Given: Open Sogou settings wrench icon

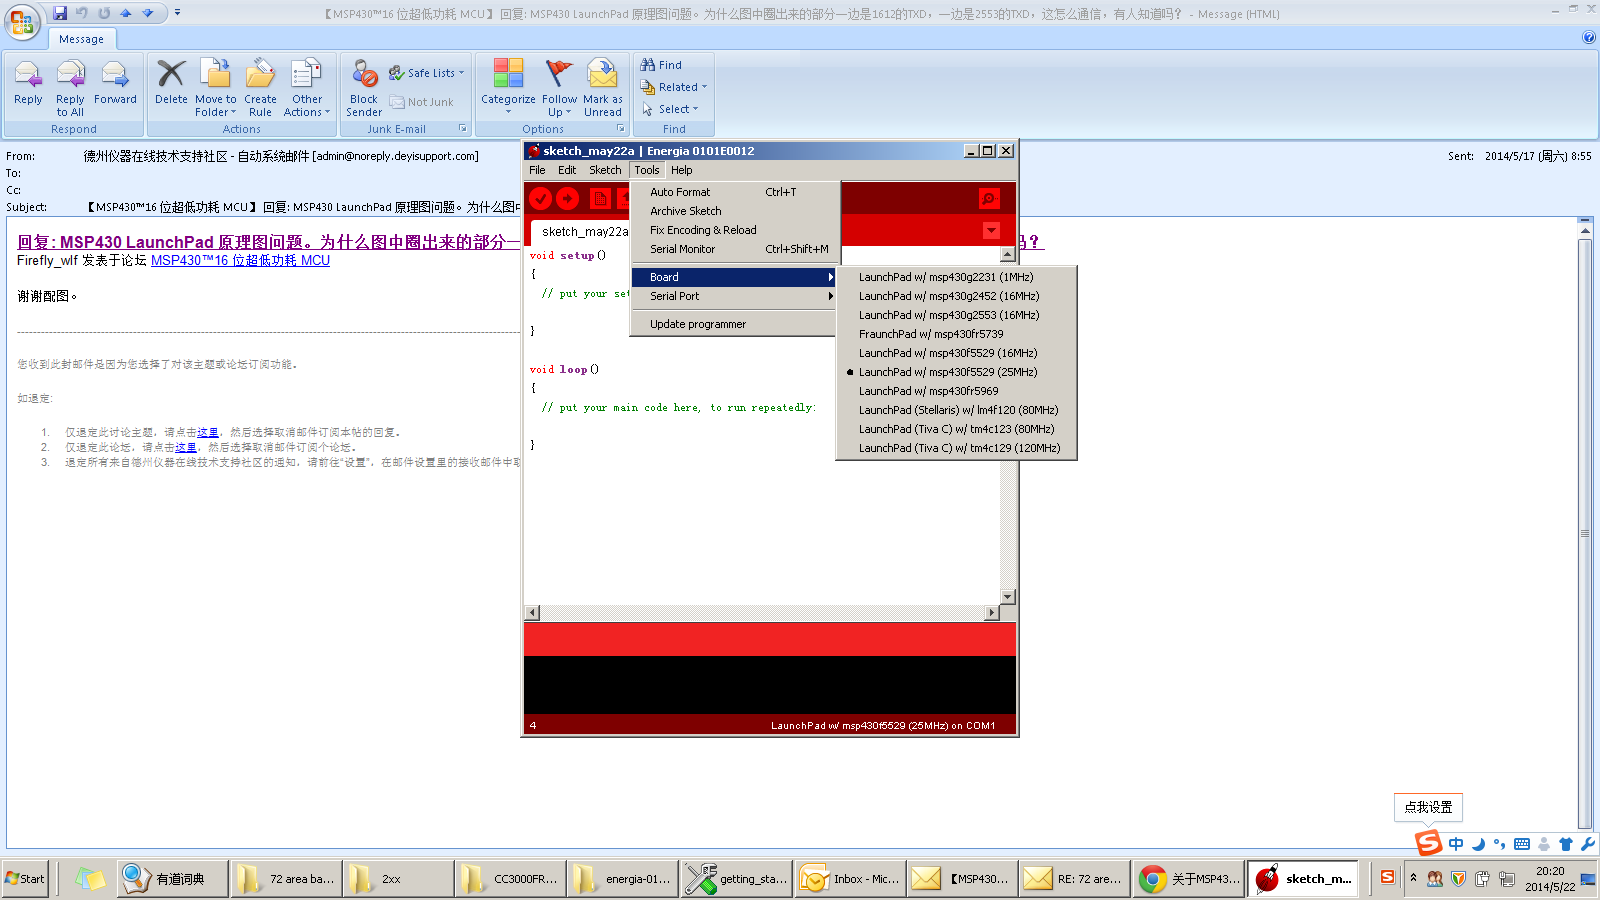Looking at the screenshot, I should click(1587, 844).
